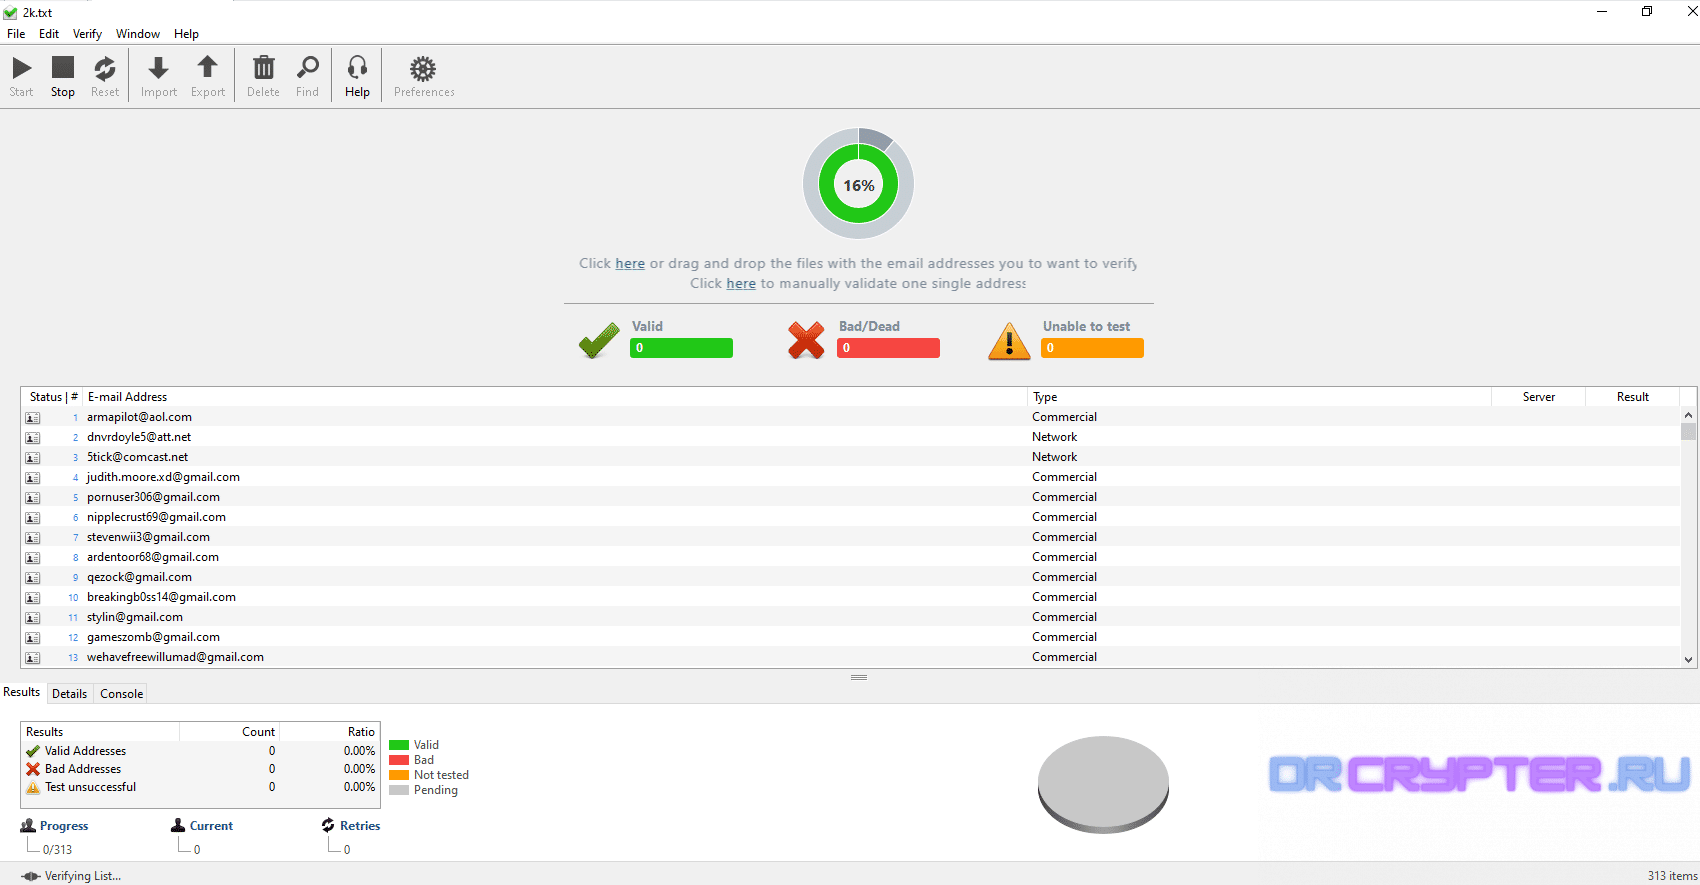Open the Find tool

(x=308, y=76)
